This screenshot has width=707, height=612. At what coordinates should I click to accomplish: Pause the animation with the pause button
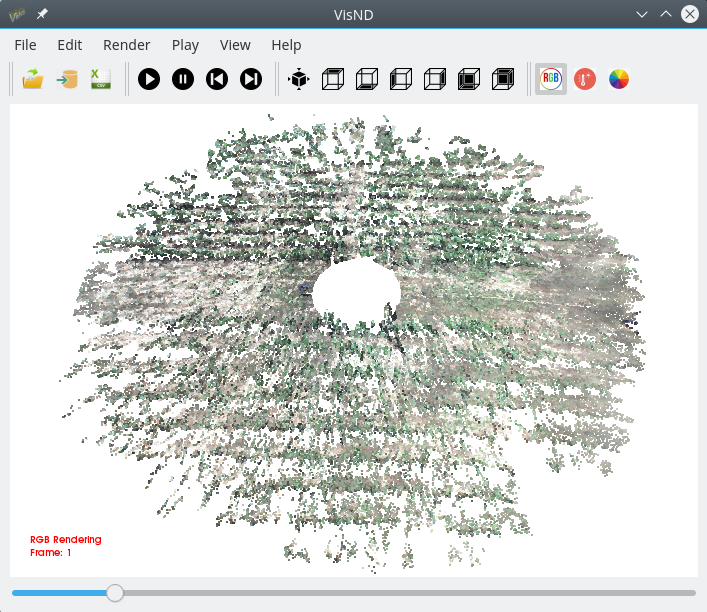point(183,79)
